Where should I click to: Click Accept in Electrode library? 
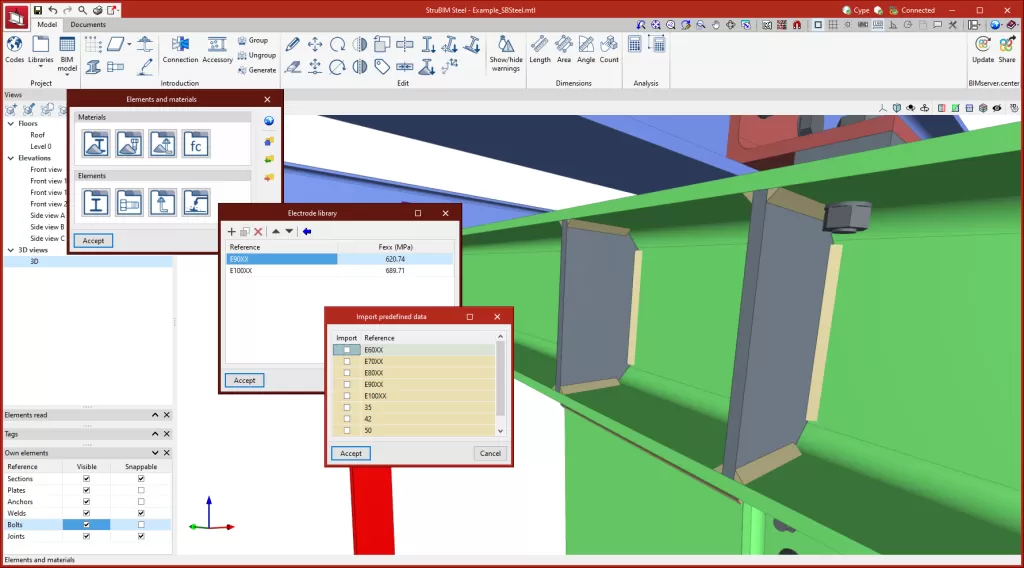click(x=244, y=380)
